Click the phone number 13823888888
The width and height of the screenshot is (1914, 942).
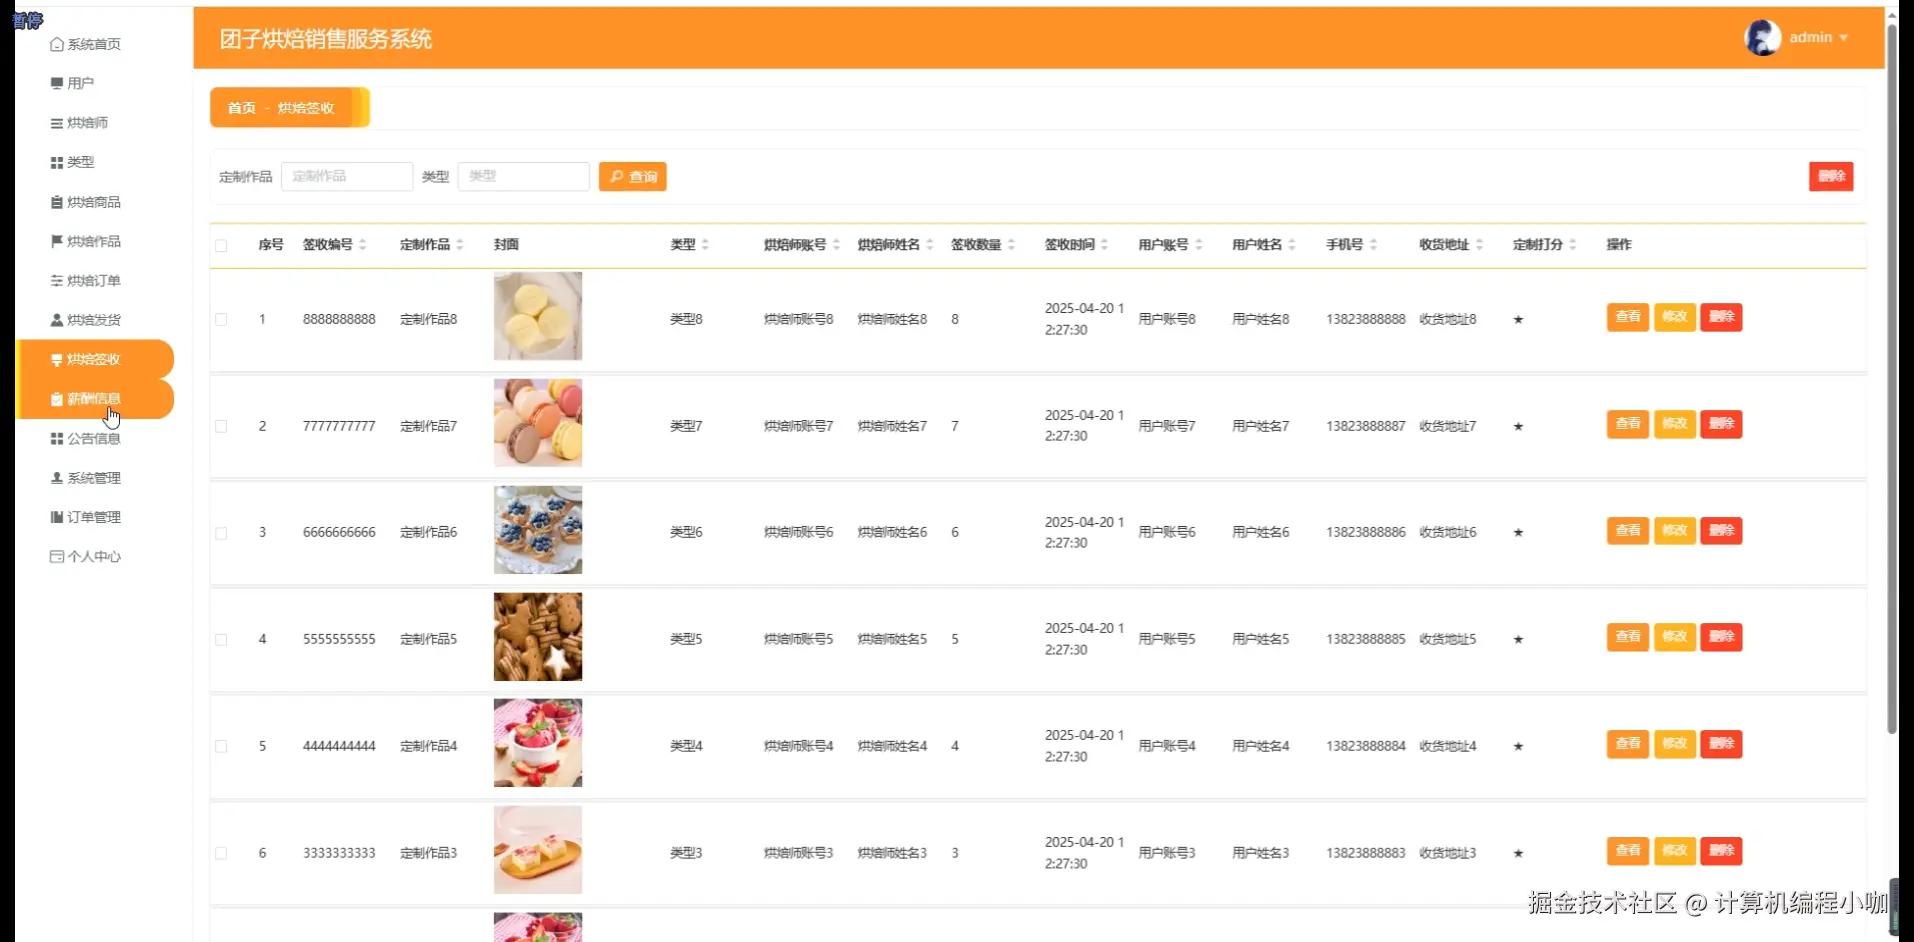point(1366,320)
